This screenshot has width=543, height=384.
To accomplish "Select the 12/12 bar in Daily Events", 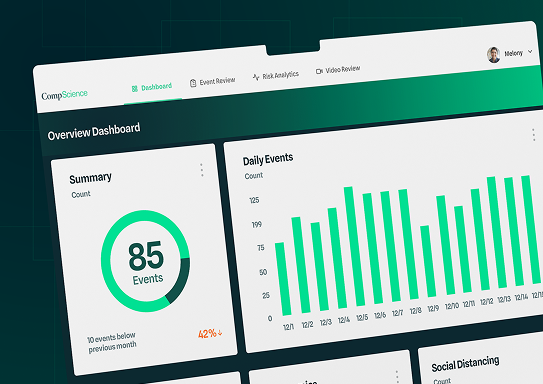I will point(480,240).
